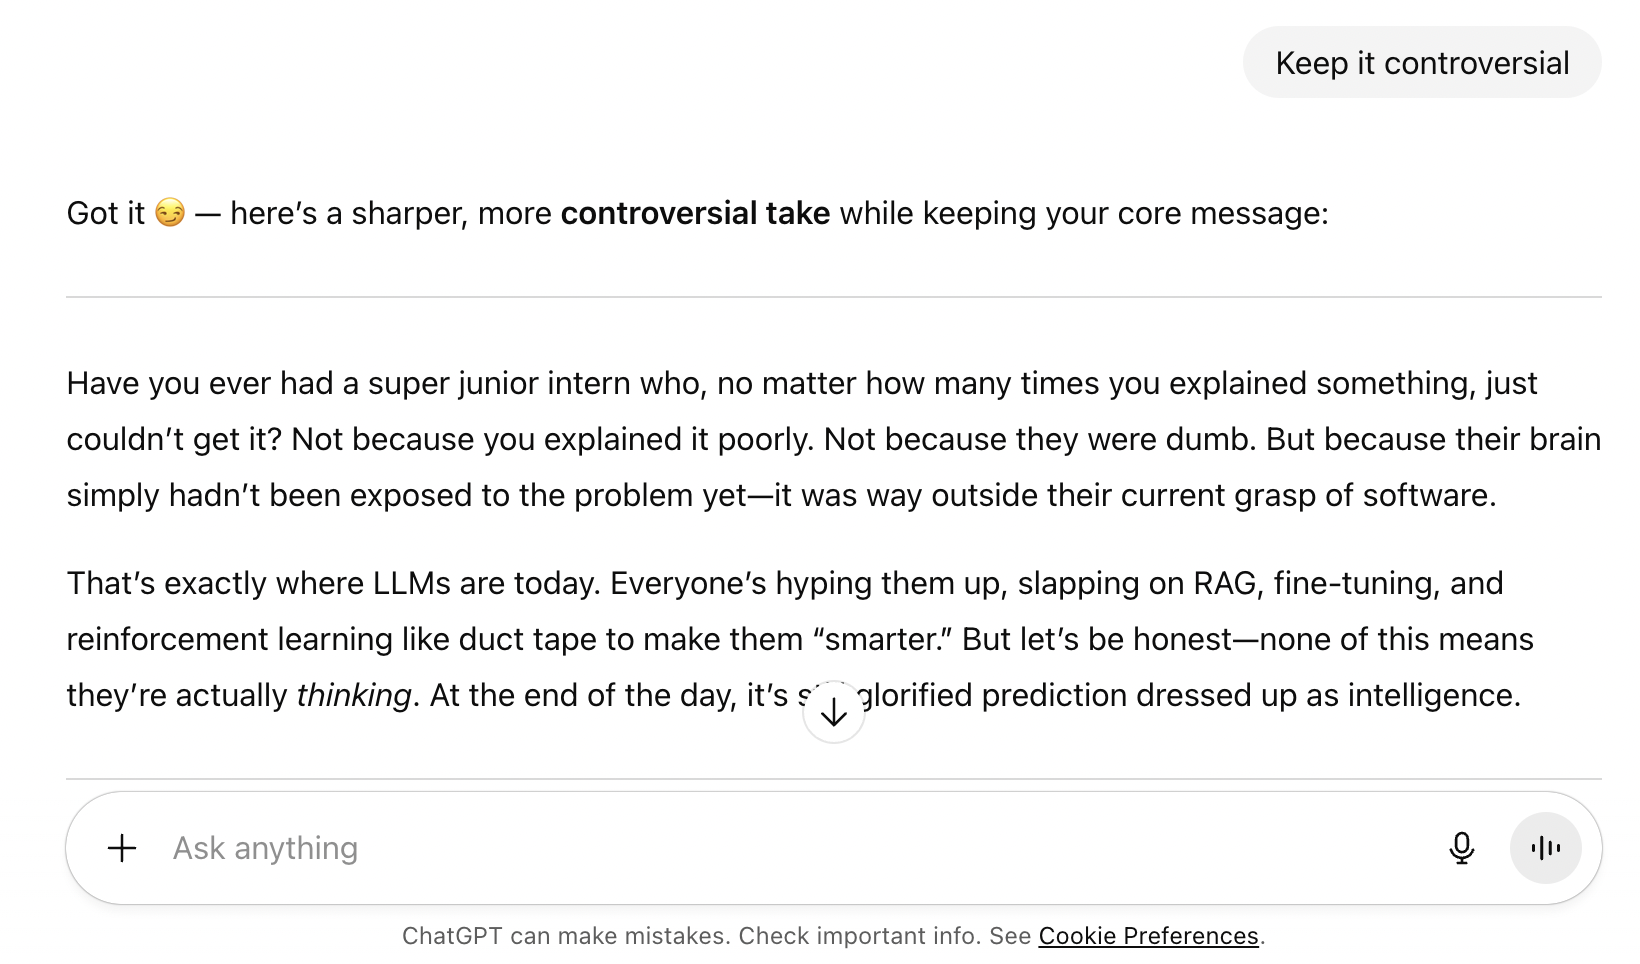The height and width of the screenshot is (964, 1640).
Task: Click the quoted word "smarter."
Action: 883,639
